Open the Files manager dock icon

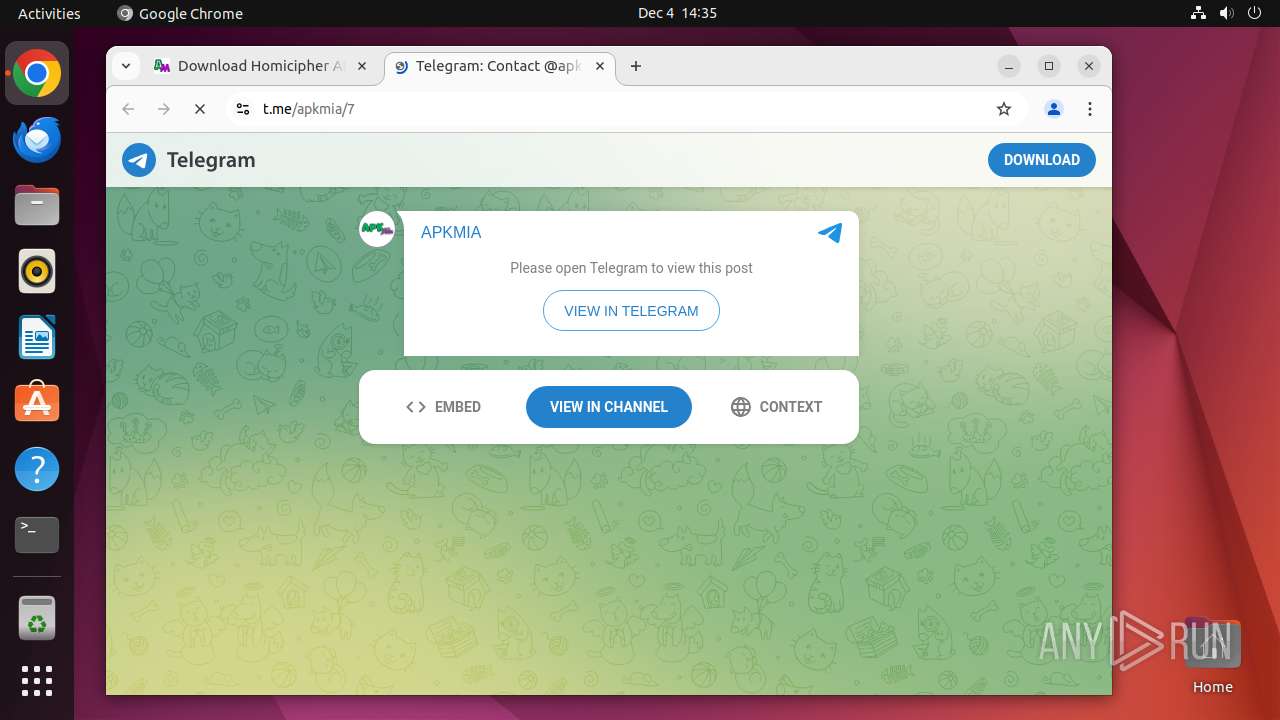37,205
